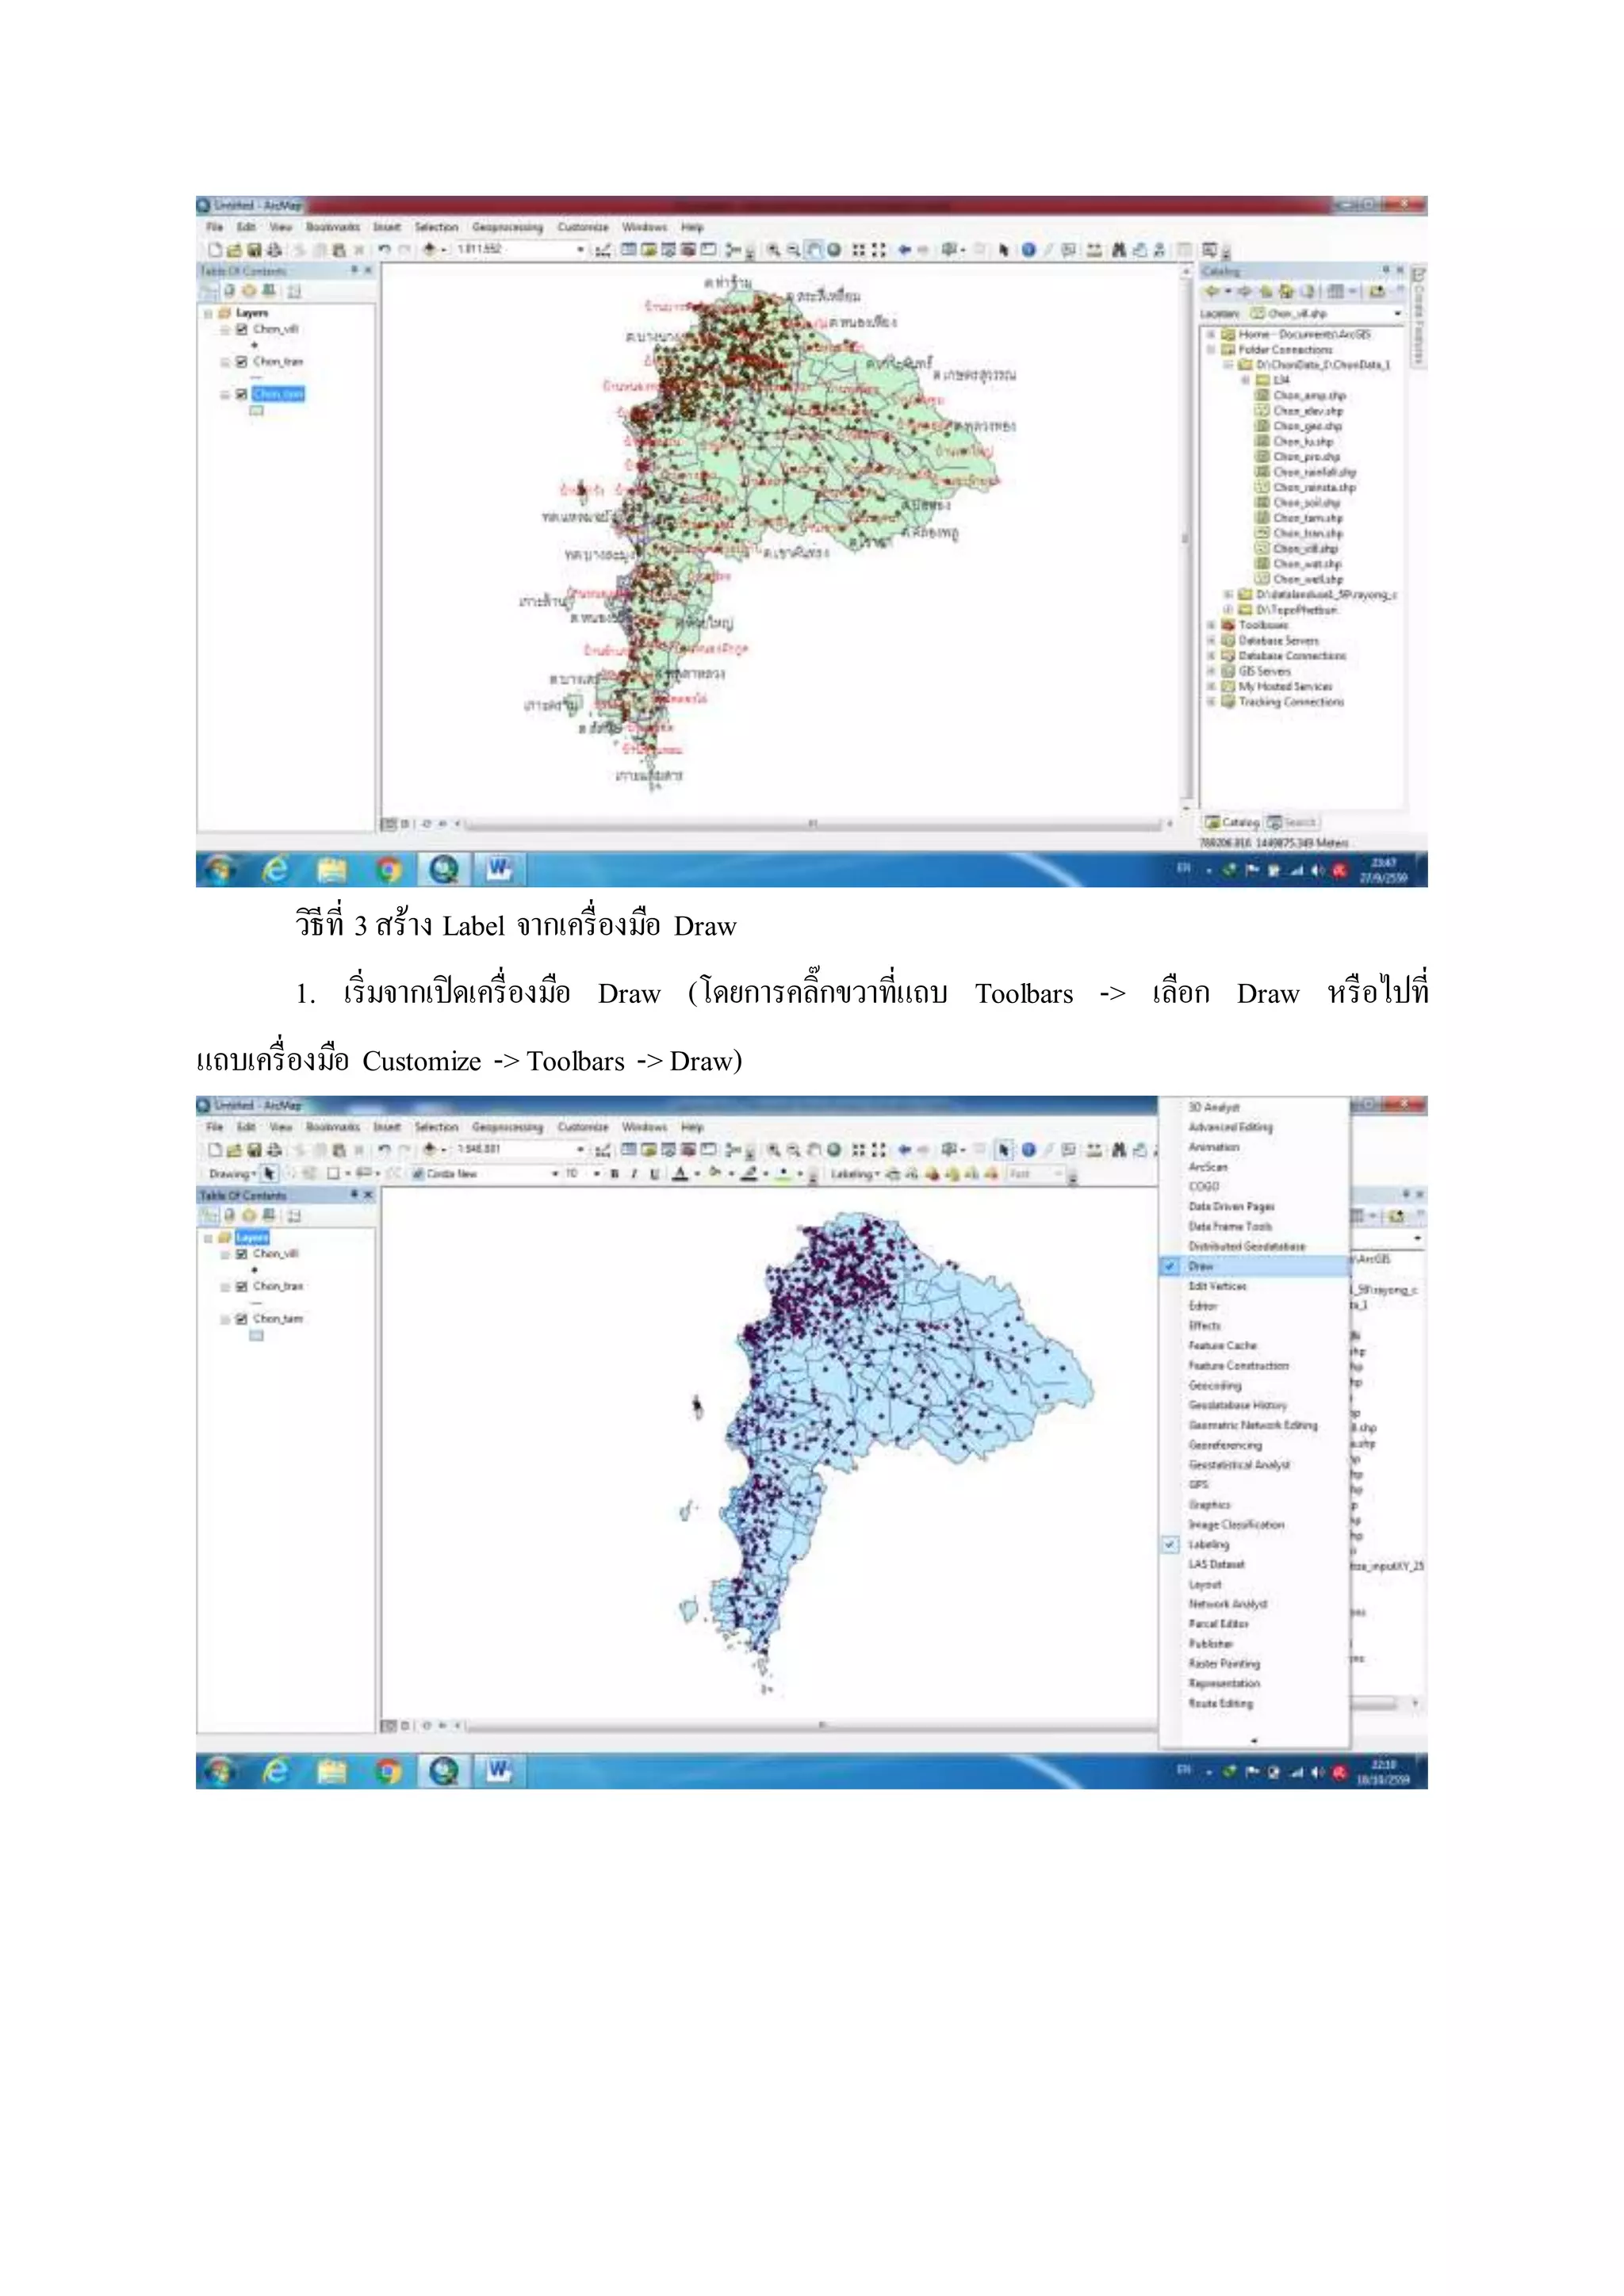This screenshot has width=1624, height=2296.
Task: Click Chon_soil.shp in the Catalog tree
Action: (x=1306, y=503)
